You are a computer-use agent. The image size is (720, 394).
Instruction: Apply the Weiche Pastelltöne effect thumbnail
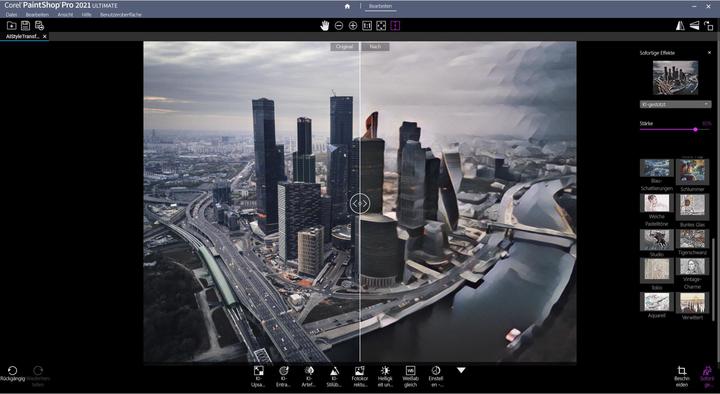657,203
